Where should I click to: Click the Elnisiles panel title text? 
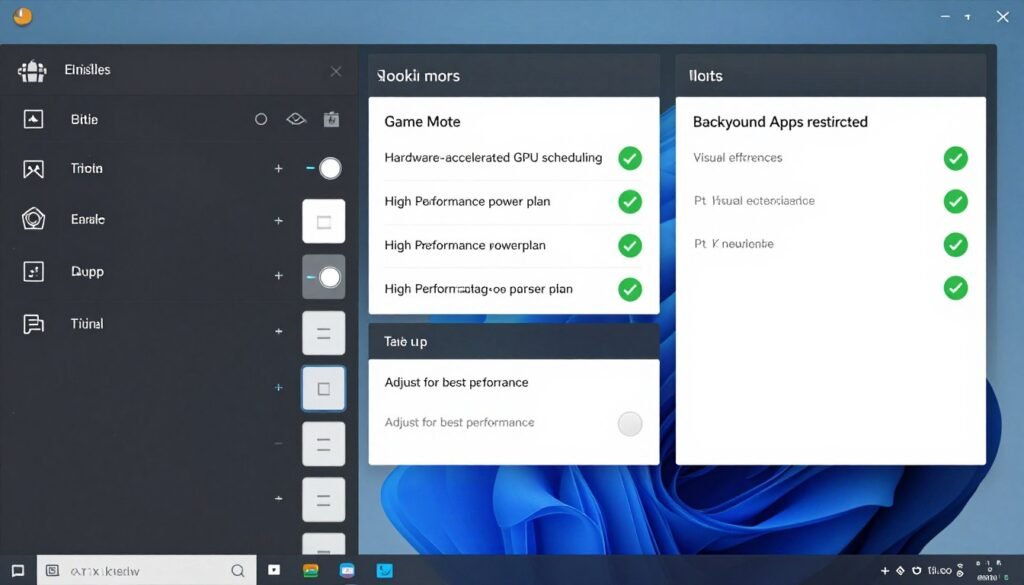tap(88, 70)
